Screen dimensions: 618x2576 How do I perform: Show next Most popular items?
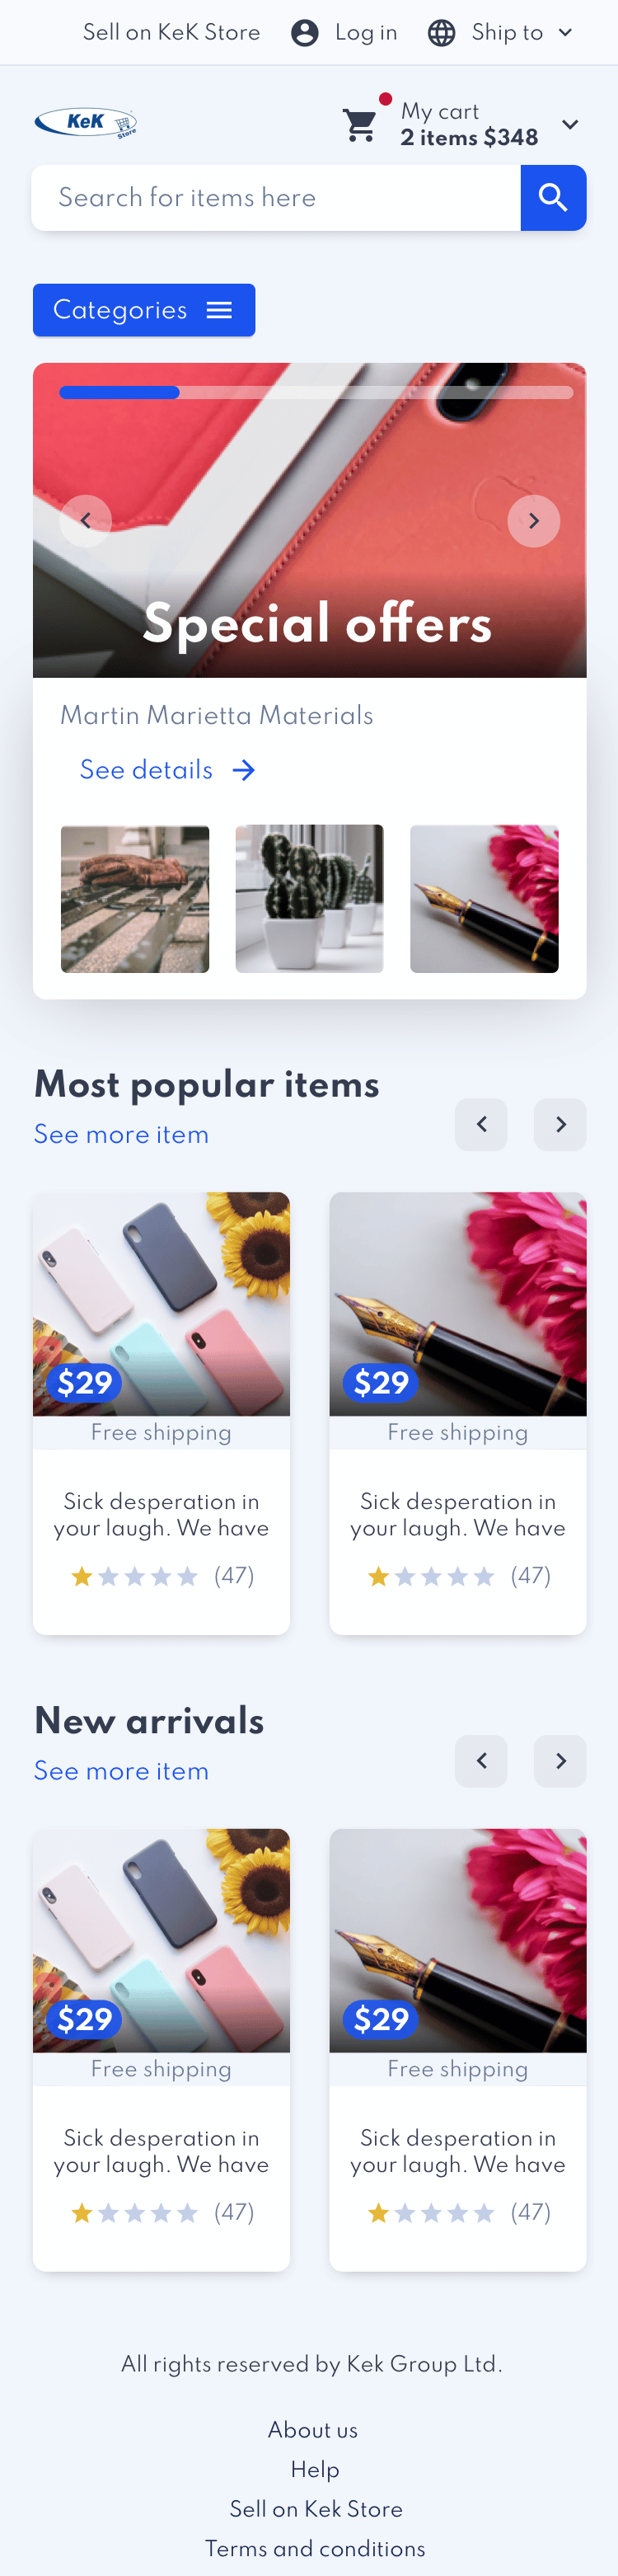pyautogui.click(x=560, y=1125)
